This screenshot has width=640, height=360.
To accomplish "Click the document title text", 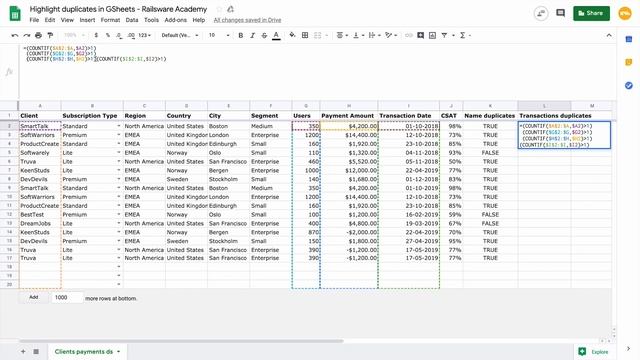I will coord(118,9).
